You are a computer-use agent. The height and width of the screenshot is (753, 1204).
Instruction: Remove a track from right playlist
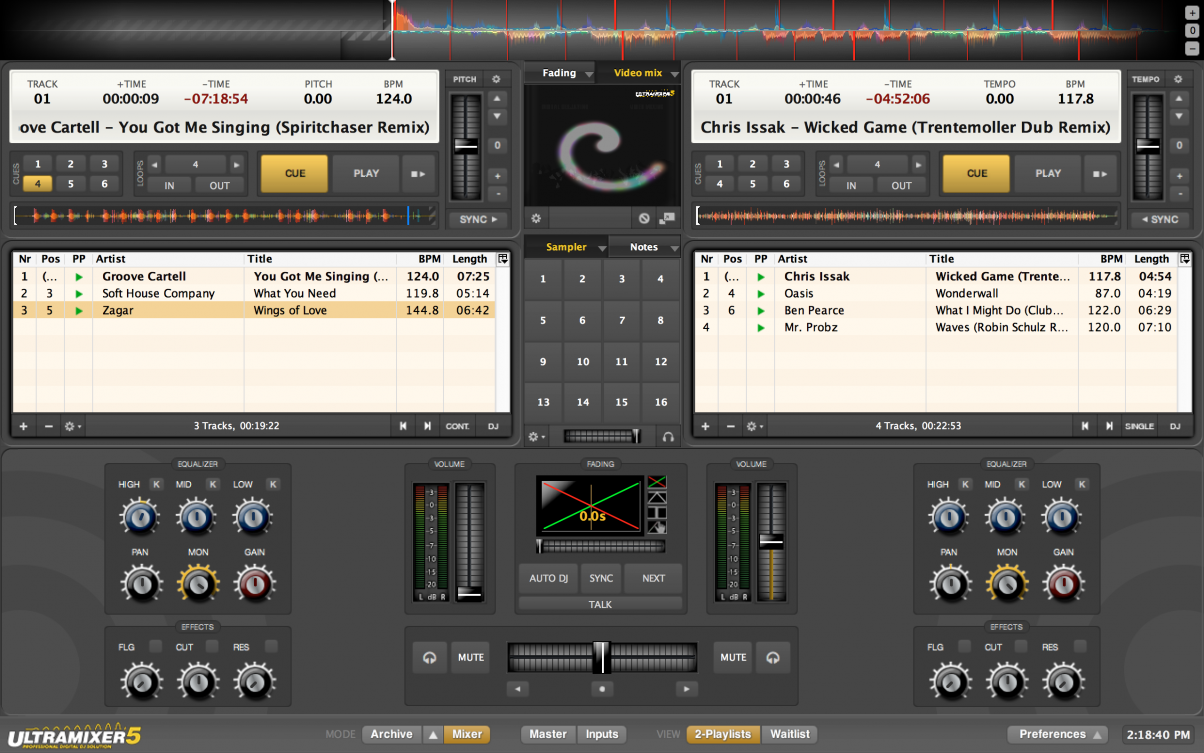[x=730, y=426]
